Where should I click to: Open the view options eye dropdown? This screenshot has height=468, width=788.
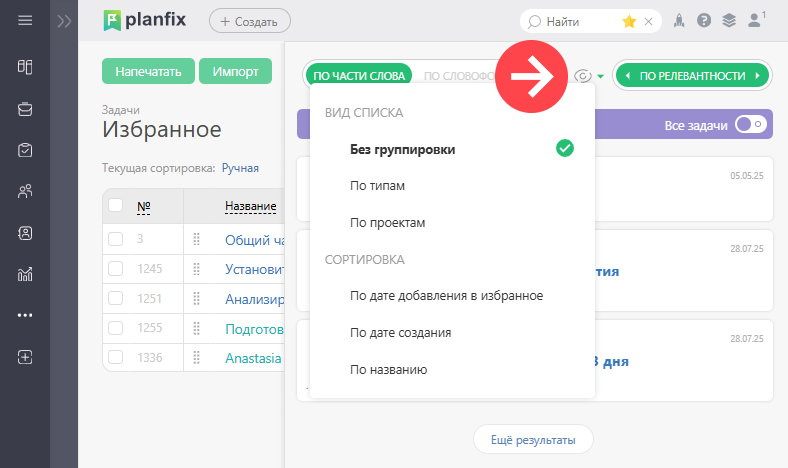pos(589,76)
